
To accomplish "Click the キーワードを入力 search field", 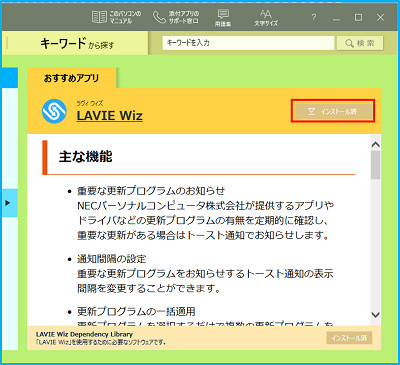I will point(248,43).
